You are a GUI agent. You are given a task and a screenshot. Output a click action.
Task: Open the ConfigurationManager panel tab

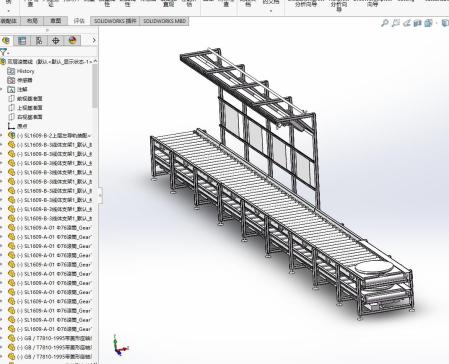39,41
